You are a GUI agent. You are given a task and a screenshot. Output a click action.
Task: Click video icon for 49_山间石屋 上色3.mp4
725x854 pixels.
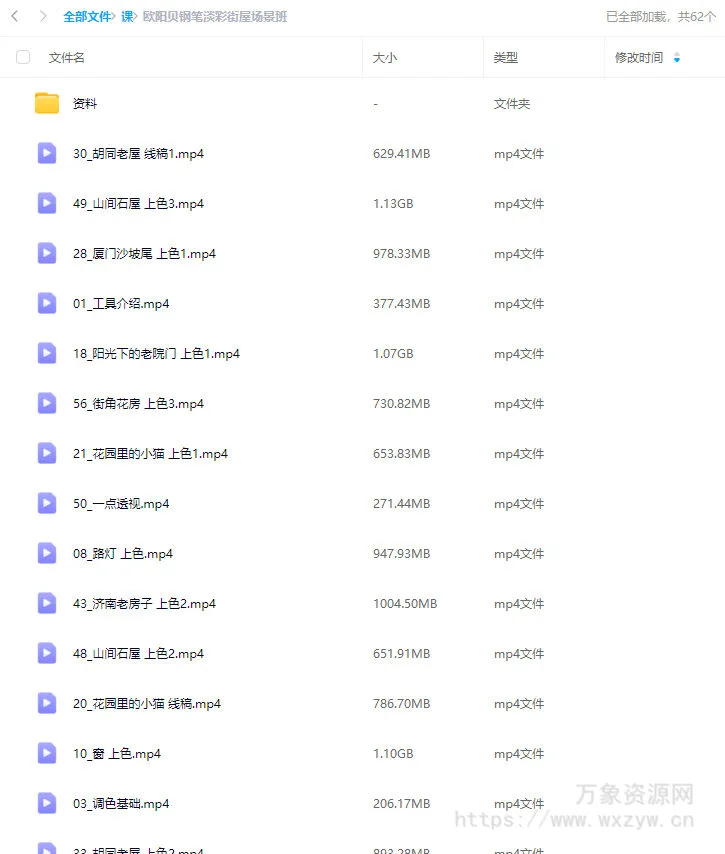click(x=47, y=203)
